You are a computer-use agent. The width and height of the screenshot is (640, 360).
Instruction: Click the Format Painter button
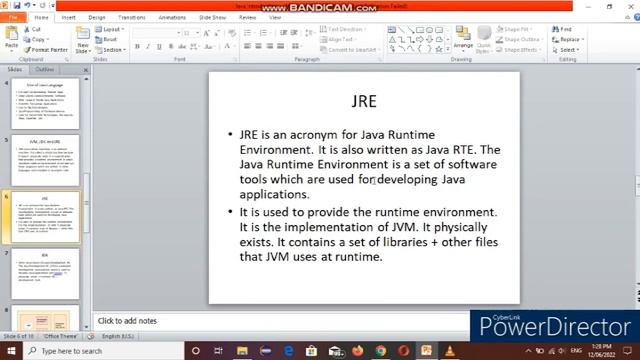click(46, 50)
